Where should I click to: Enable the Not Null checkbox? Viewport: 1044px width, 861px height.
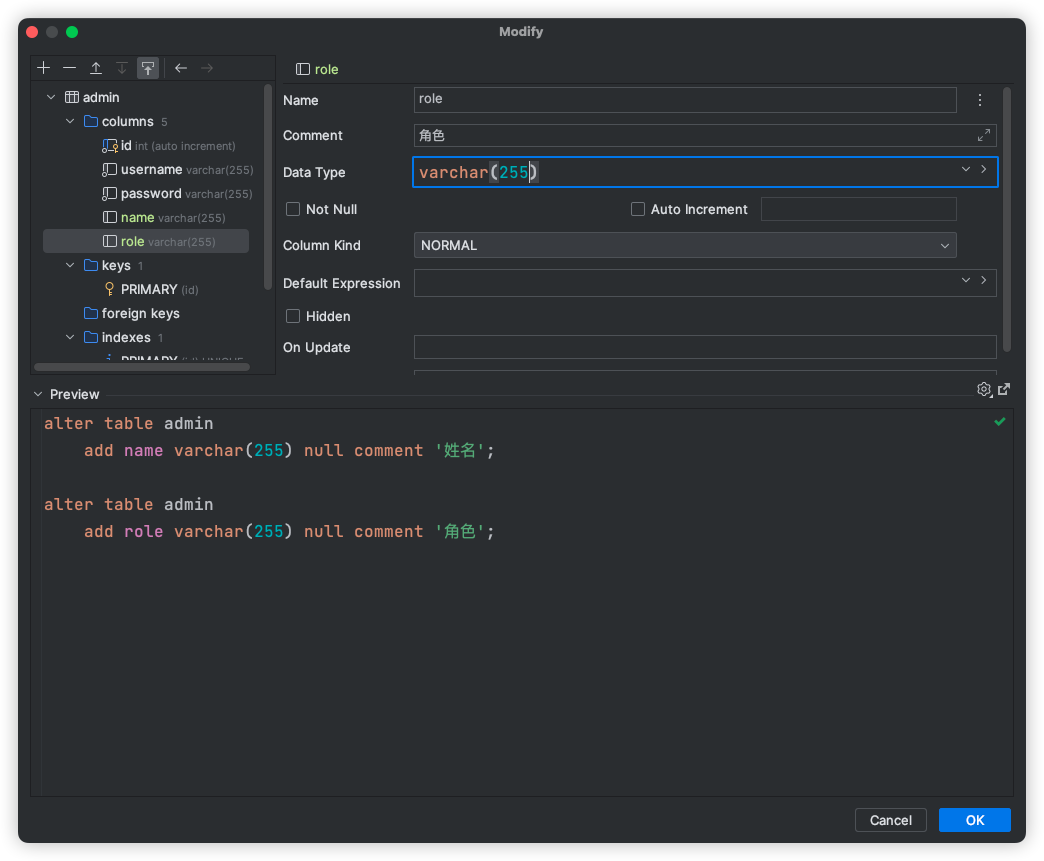293,209
